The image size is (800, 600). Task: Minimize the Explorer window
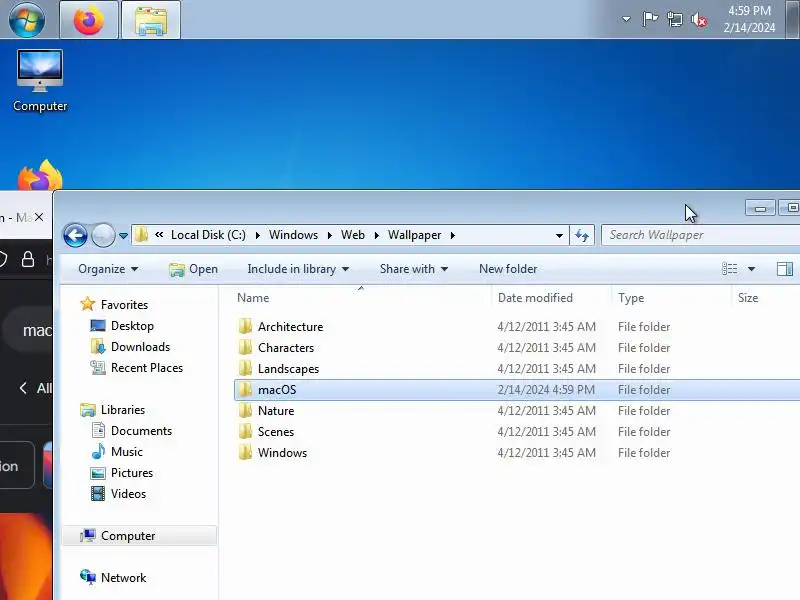(x=760, y=208)
